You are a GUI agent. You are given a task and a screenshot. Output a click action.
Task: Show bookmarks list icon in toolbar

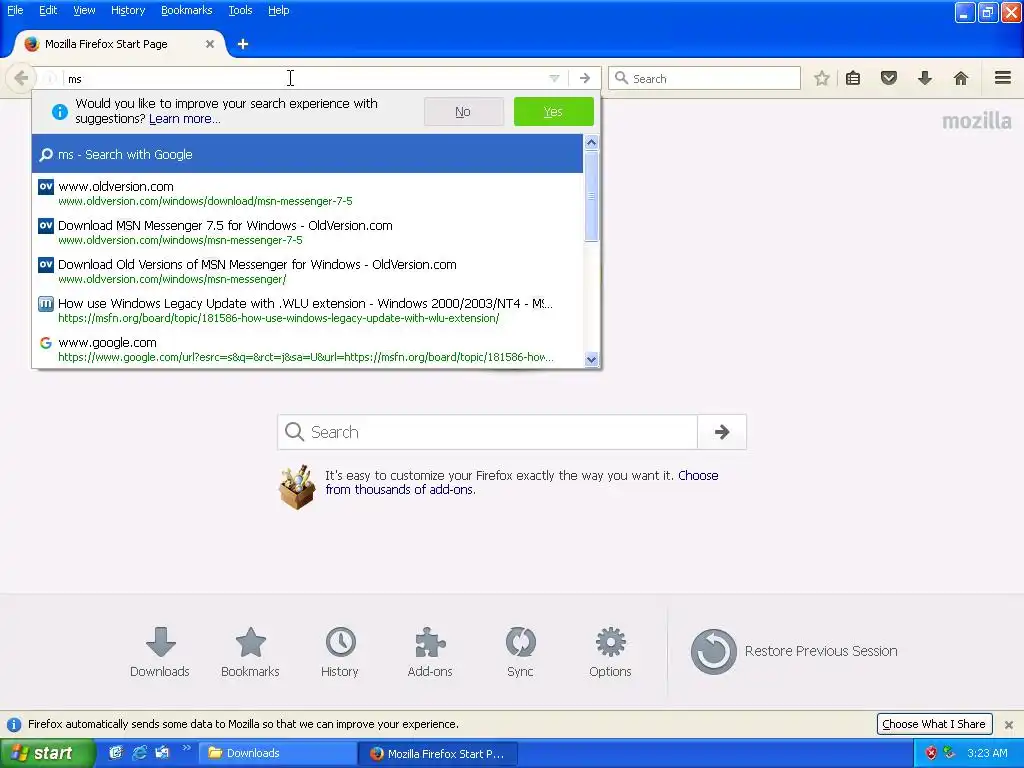tap(853, 78)
